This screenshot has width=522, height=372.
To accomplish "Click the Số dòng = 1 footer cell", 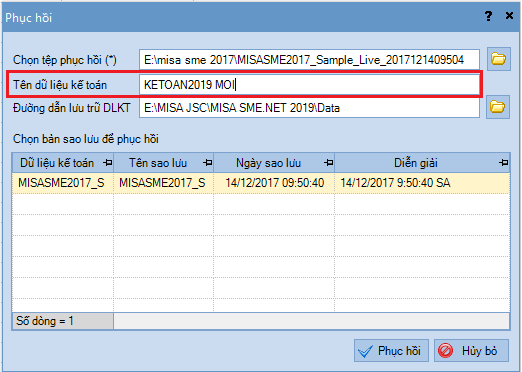I will 63,321.
